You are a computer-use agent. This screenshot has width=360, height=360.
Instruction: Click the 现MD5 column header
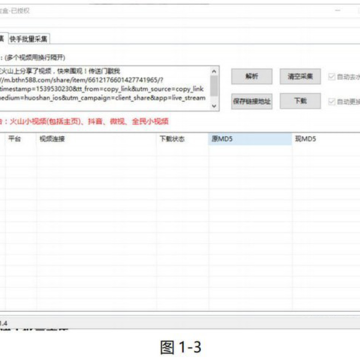326,139
